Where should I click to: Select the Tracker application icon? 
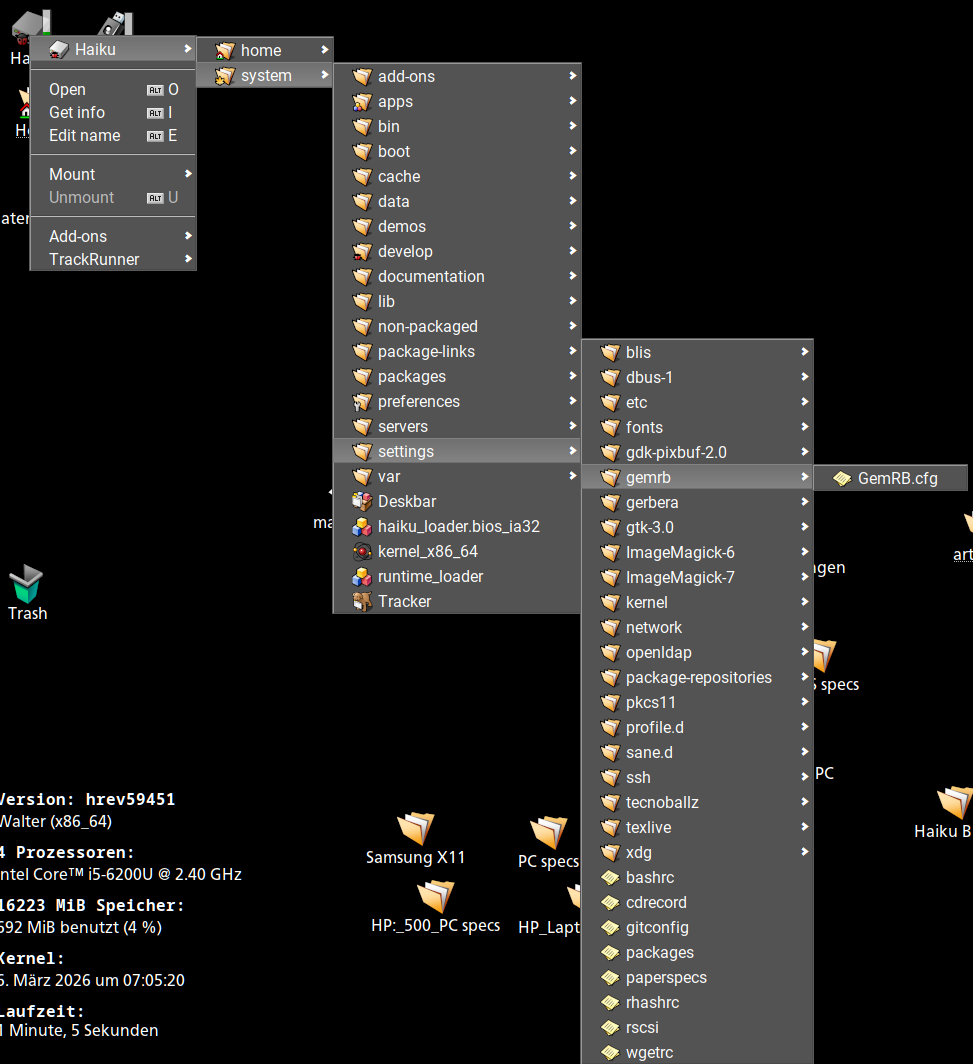(x=362, y=602)
